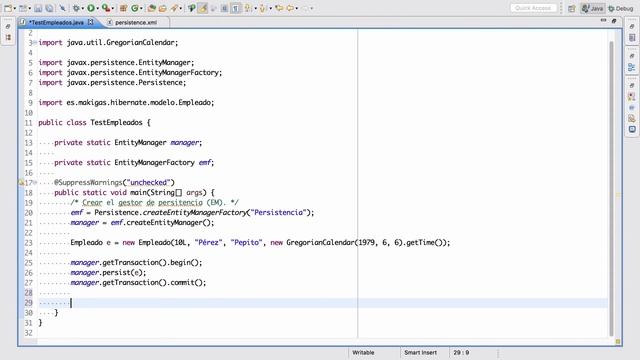Image resolution: width=640 pixels, height=360 pixels.
Task: Click the Quick Access search field
Action: coord(533,8)
